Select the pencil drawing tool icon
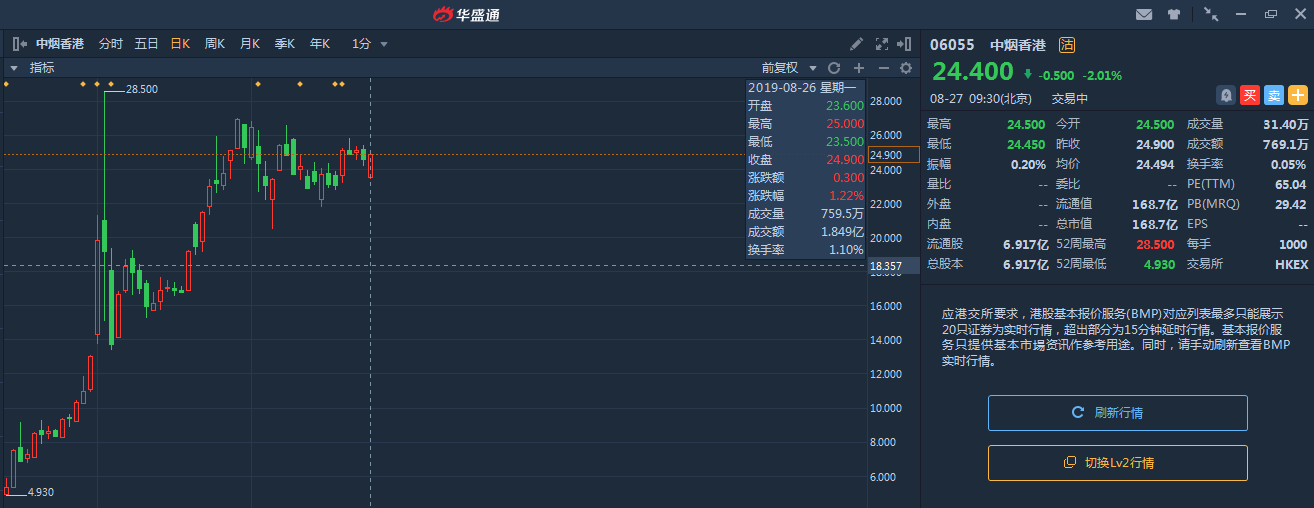The image size is (1314, 508). [x=856, y=44]
